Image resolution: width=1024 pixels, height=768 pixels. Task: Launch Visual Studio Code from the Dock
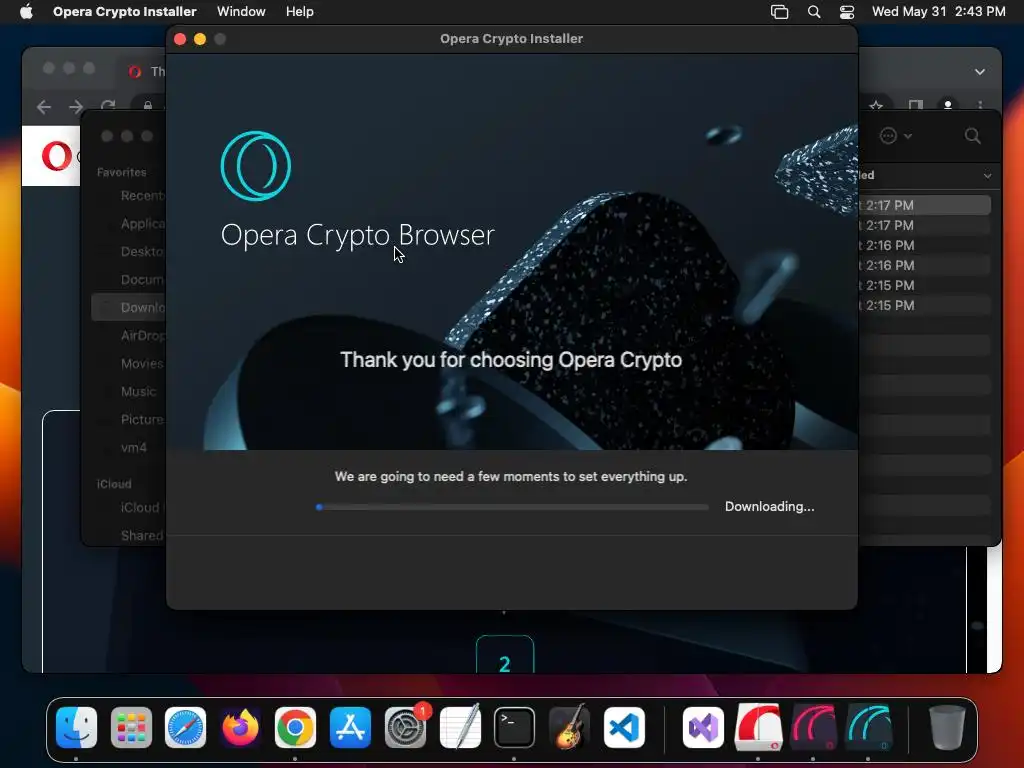pos(624,728)
